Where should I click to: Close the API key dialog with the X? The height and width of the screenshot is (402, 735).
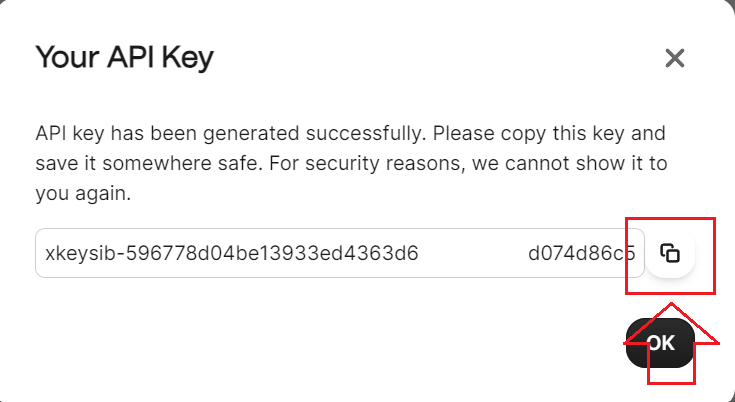pyautogui.click(x=675, y=58)
